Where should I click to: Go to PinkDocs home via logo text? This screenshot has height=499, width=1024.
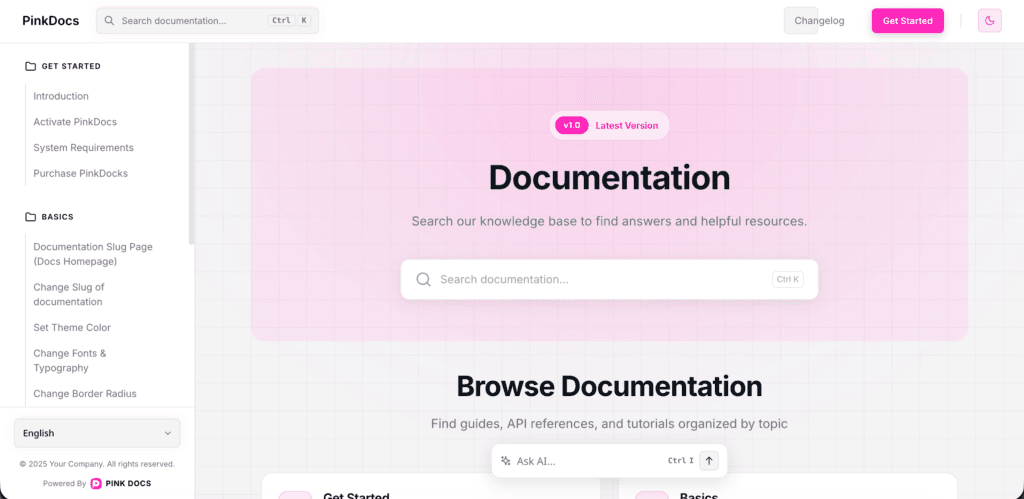[x=50, y=21]
